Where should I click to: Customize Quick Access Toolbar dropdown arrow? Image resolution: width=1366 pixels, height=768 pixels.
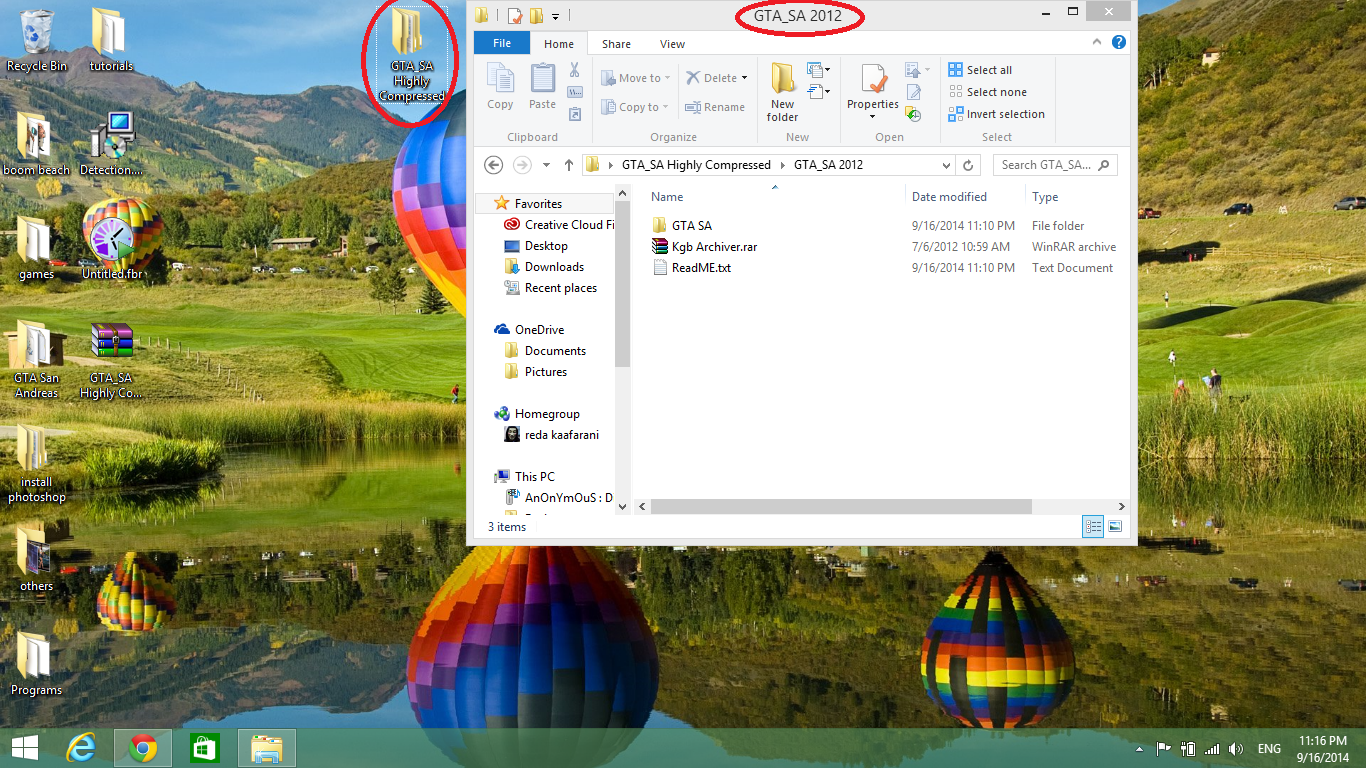(555, 16)
